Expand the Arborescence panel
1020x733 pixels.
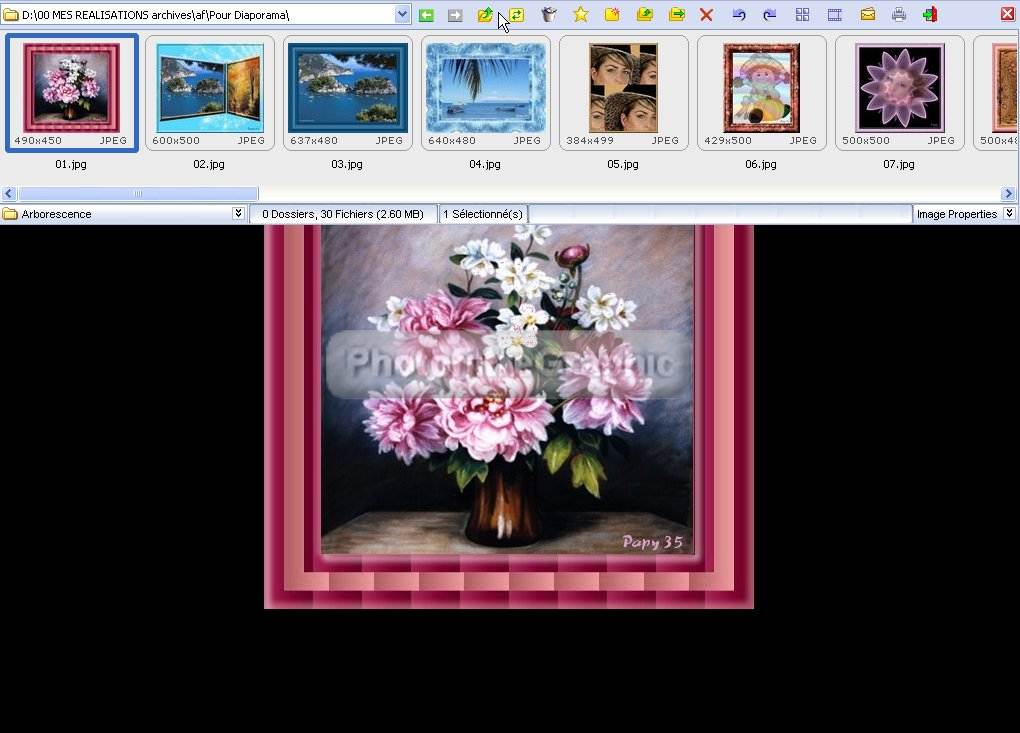pos(238,214)
